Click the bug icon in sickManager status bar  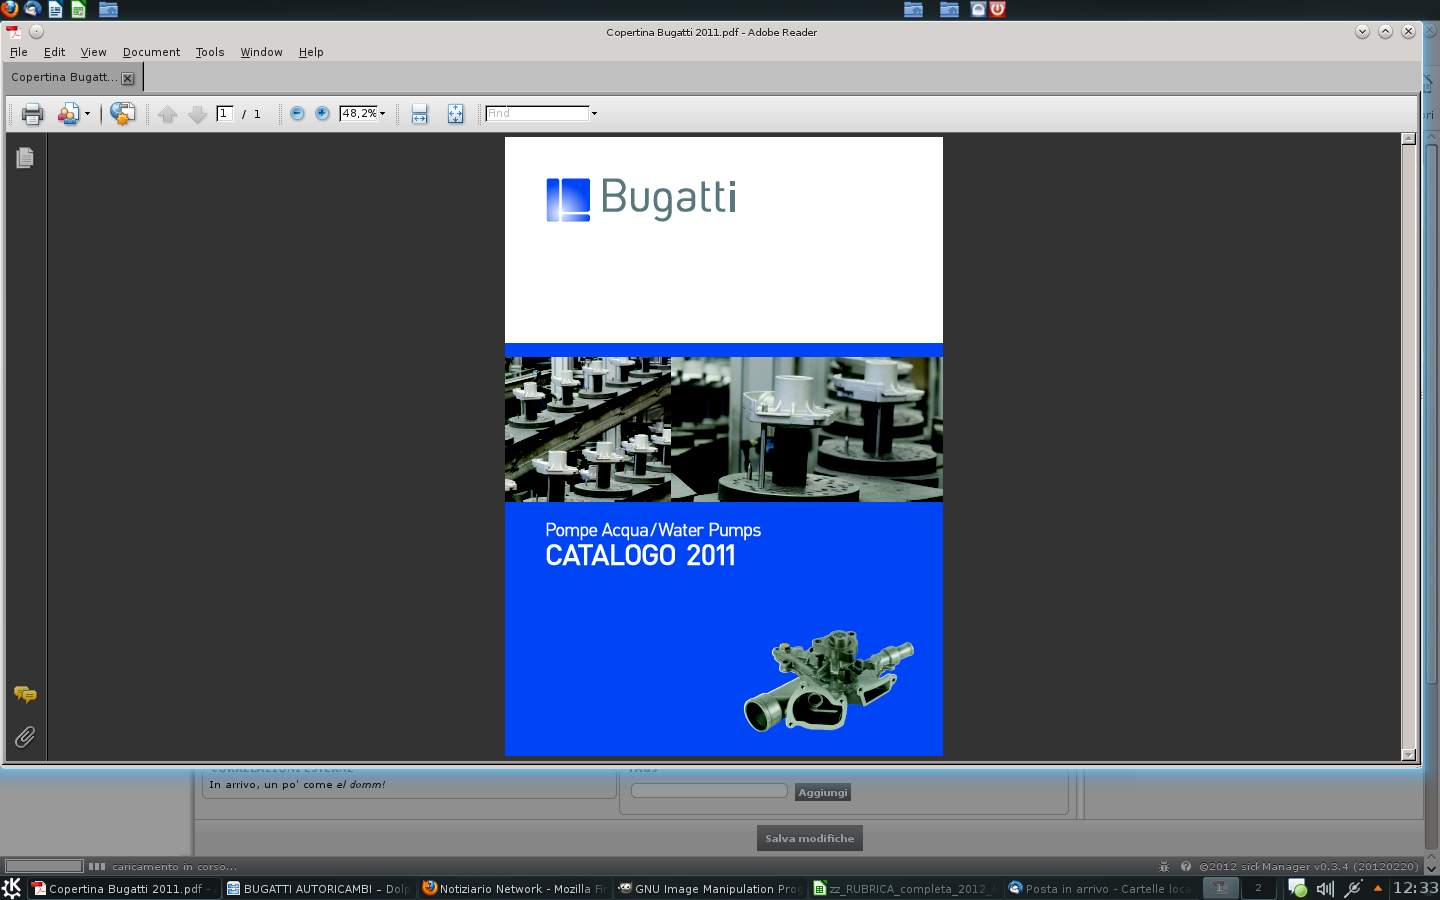coord(1164,866)
